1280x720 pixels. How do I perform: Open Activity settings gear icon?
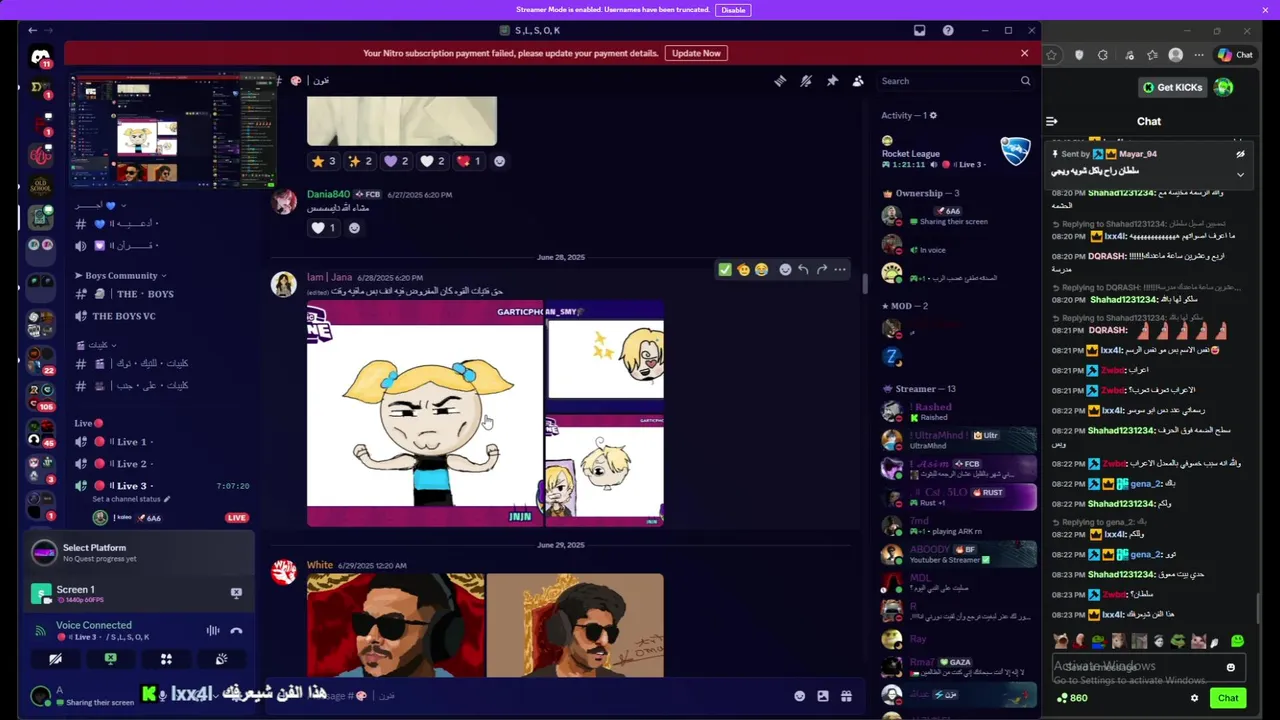tap(933, 116)
